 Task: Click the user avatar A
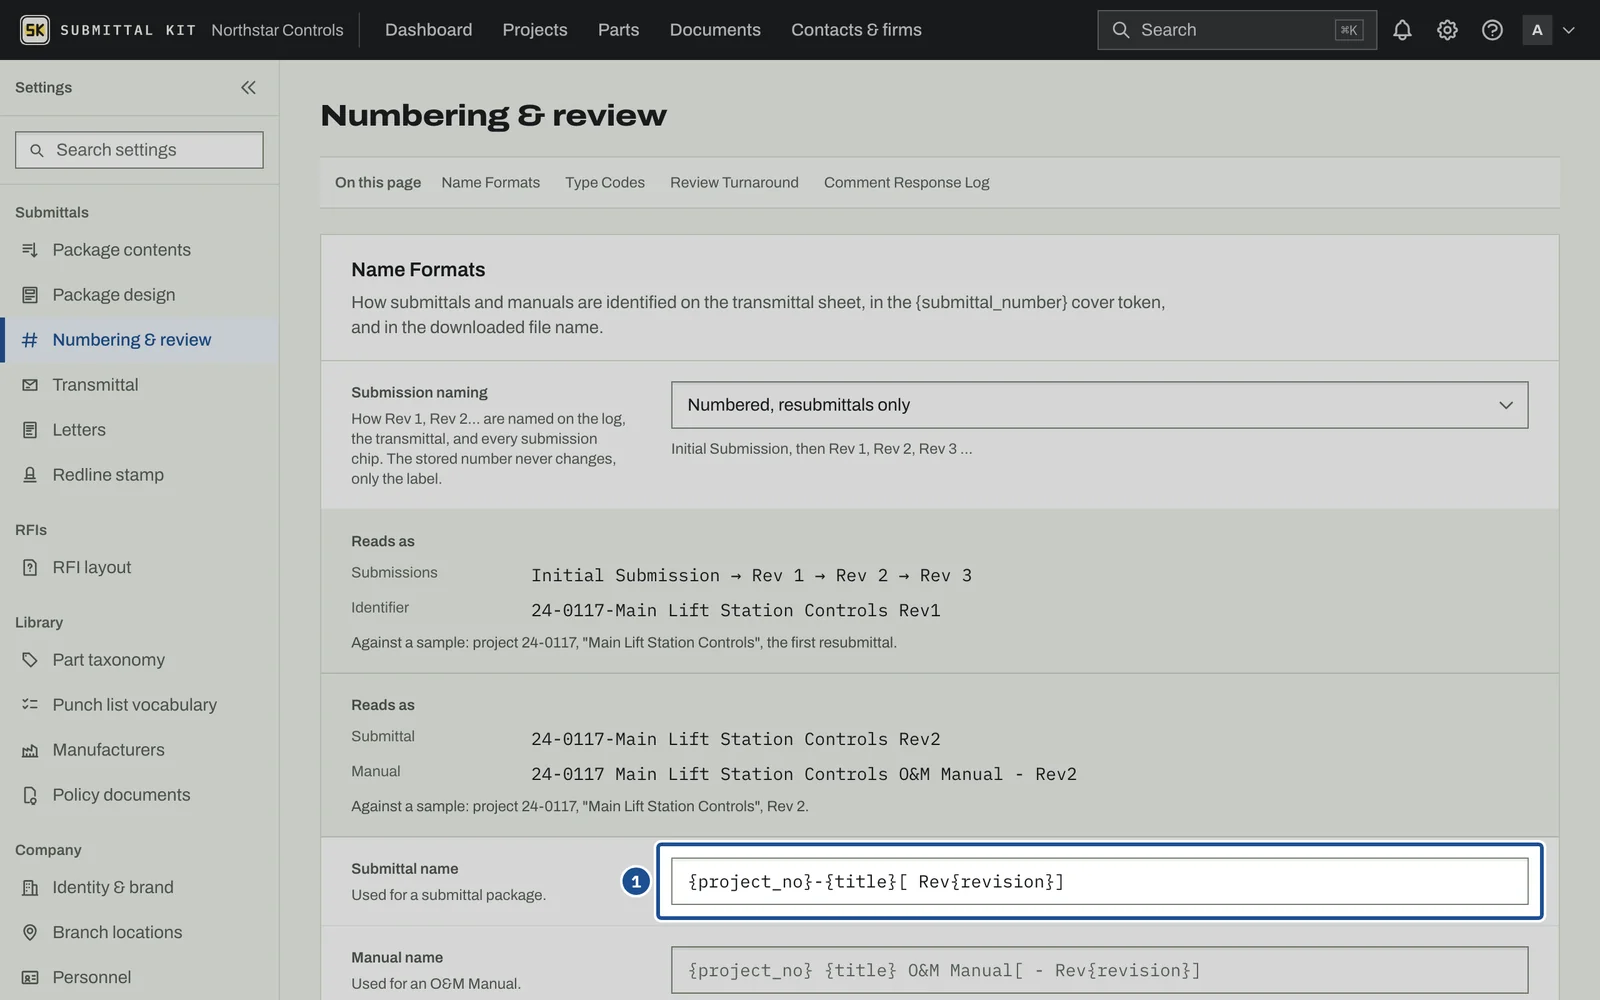tap(1537, 30)
